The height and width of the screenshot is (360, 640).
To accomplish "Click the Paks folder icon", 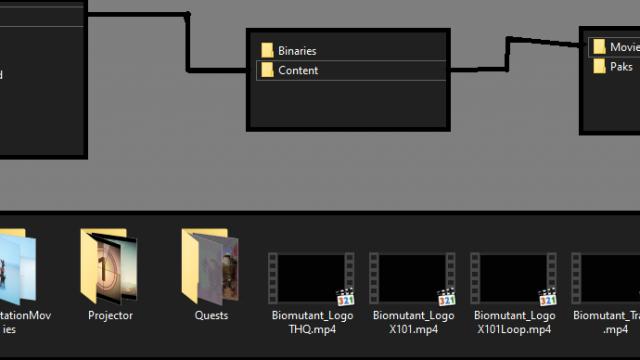I will click(599, 66).
